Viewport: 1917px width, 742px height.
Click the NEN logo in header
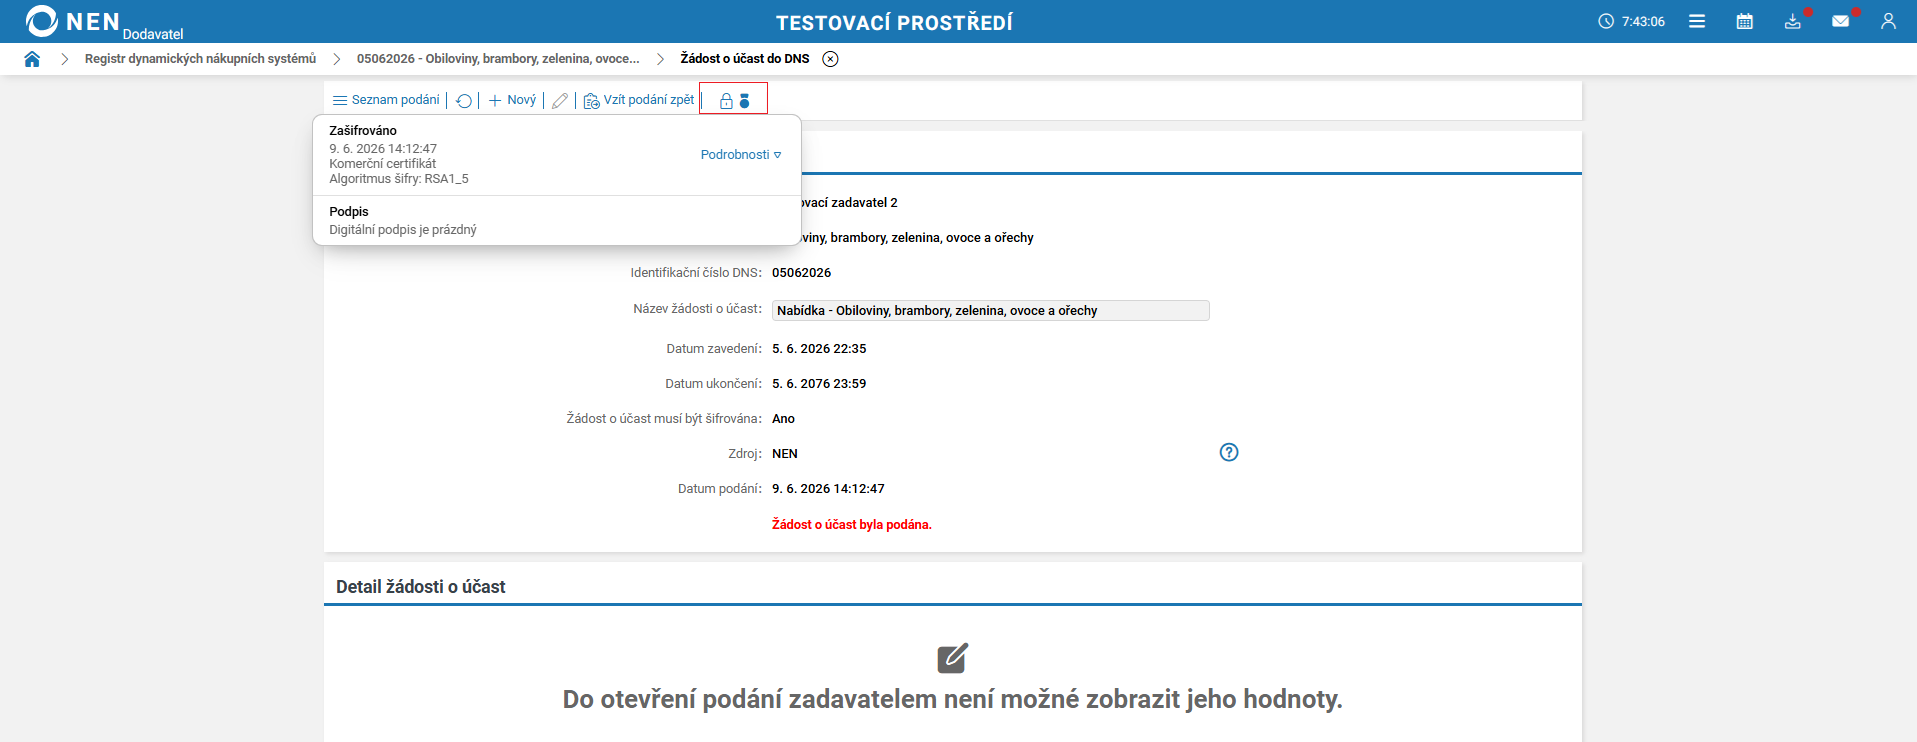coord(73,21)
